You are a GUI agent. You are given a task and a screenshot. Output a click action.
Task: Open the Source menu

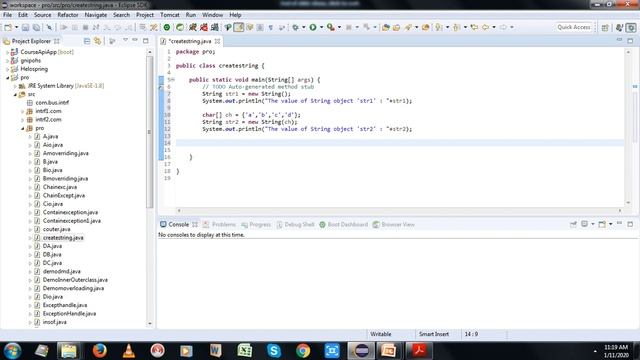pos(42,15)
